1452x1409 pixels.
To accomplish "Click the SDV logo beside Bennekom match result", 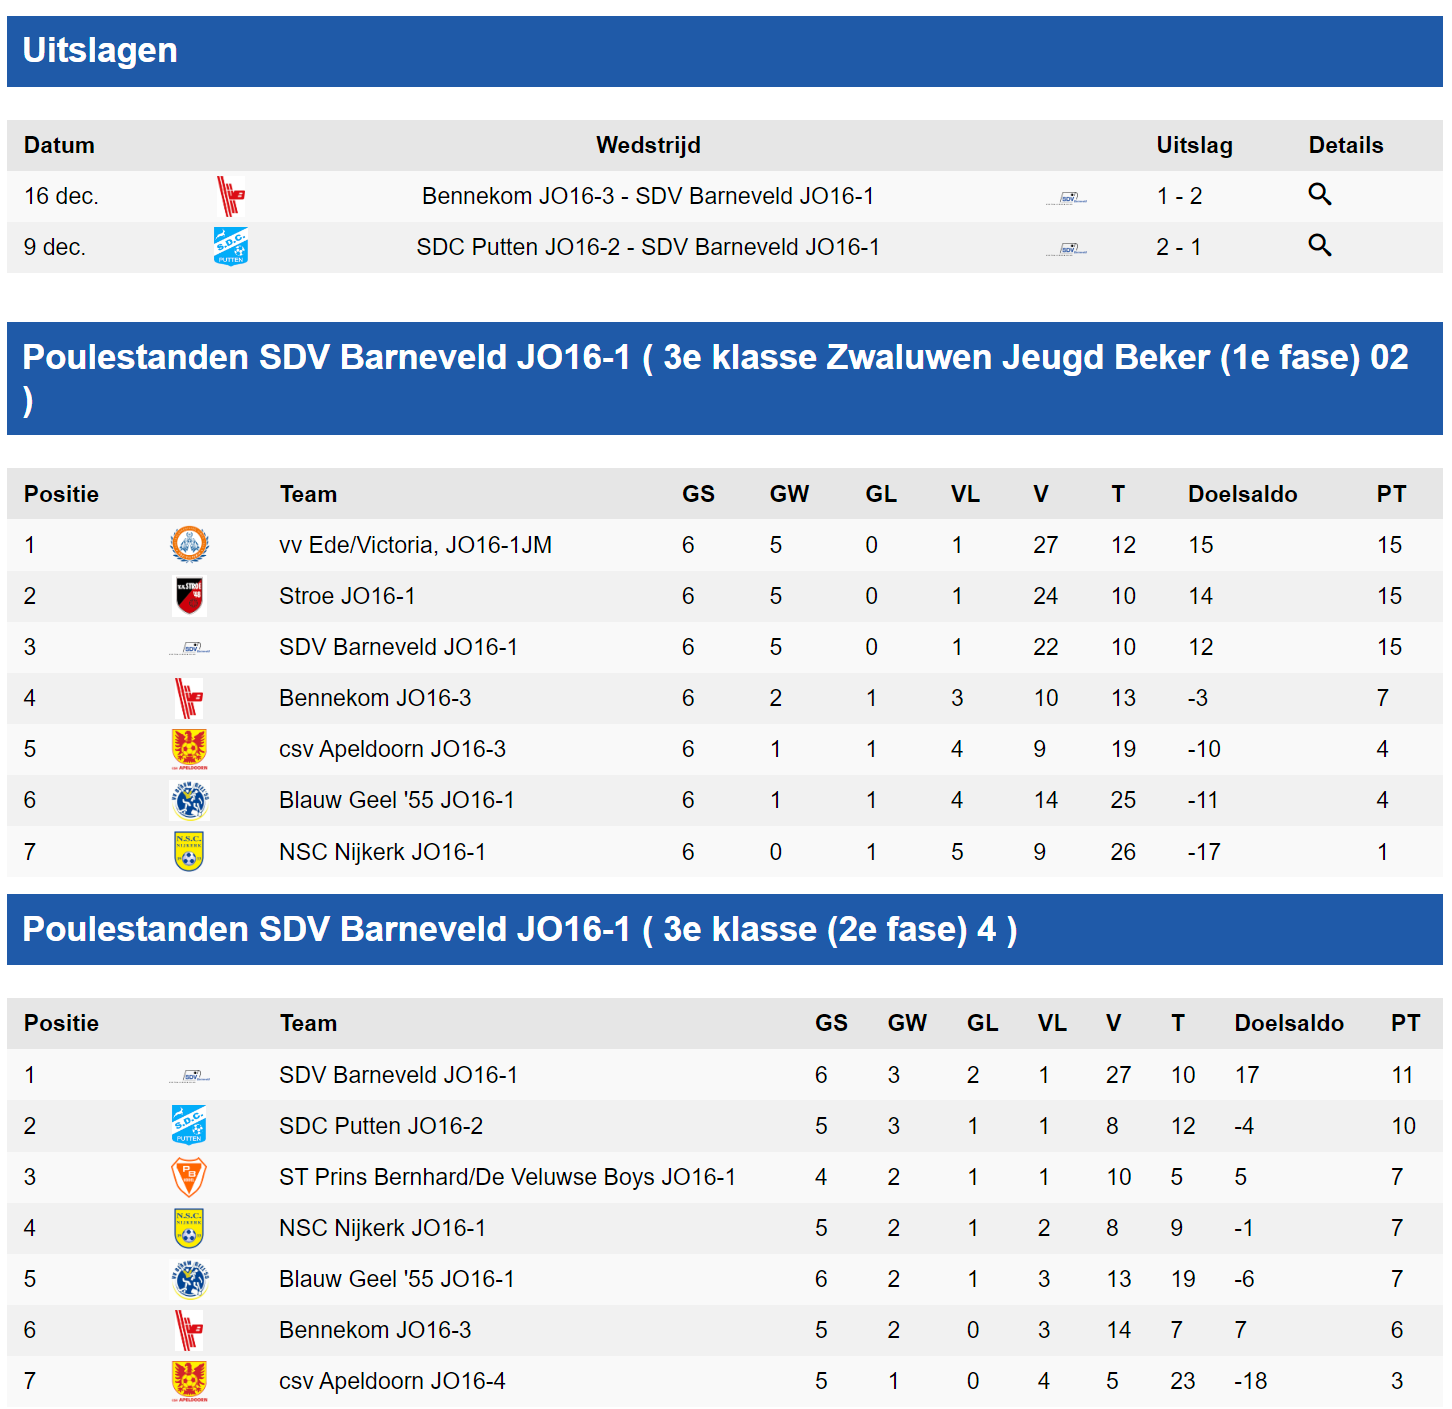I will 1070,196.
